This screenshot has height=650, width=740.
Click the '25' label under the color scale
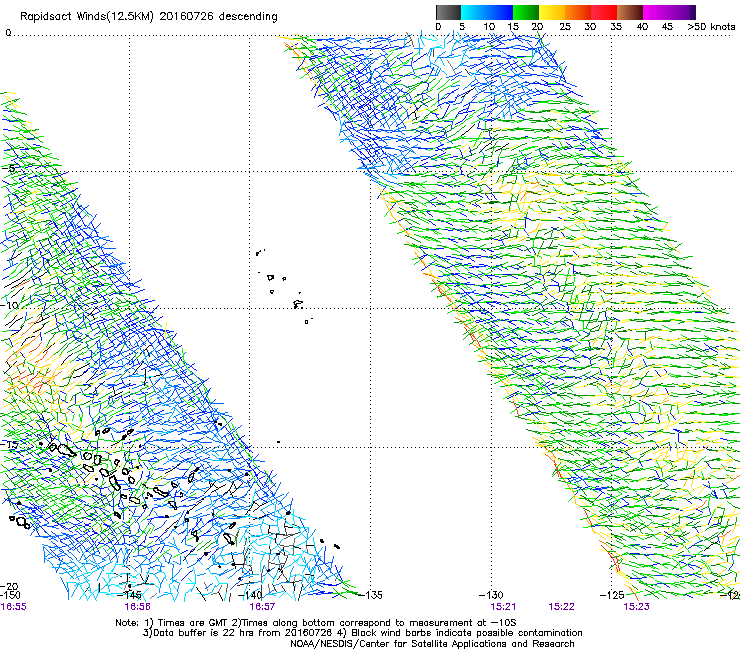point(565,26)
